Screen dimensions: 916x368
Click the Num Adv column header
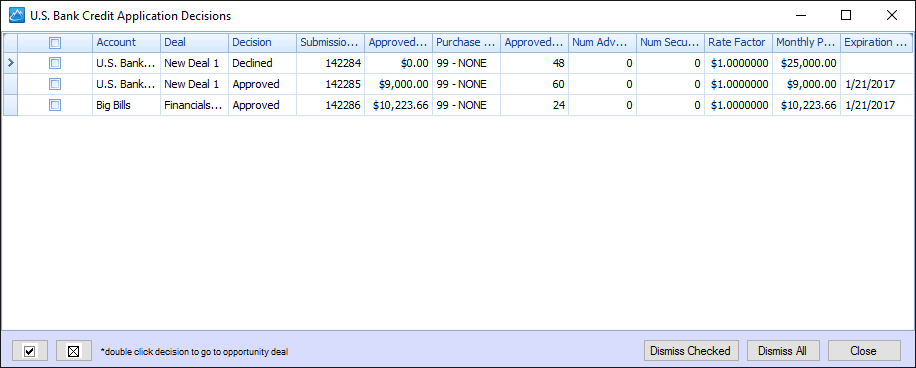click(602, 43)
